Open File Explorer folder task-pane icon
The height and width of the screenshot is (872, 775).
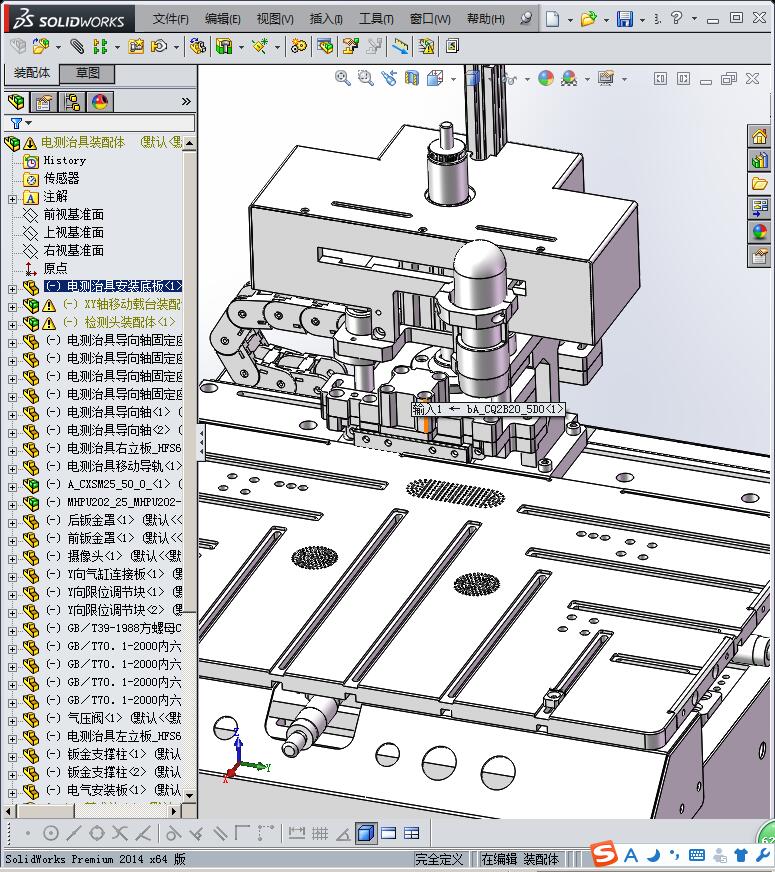[x=759, y=184]
